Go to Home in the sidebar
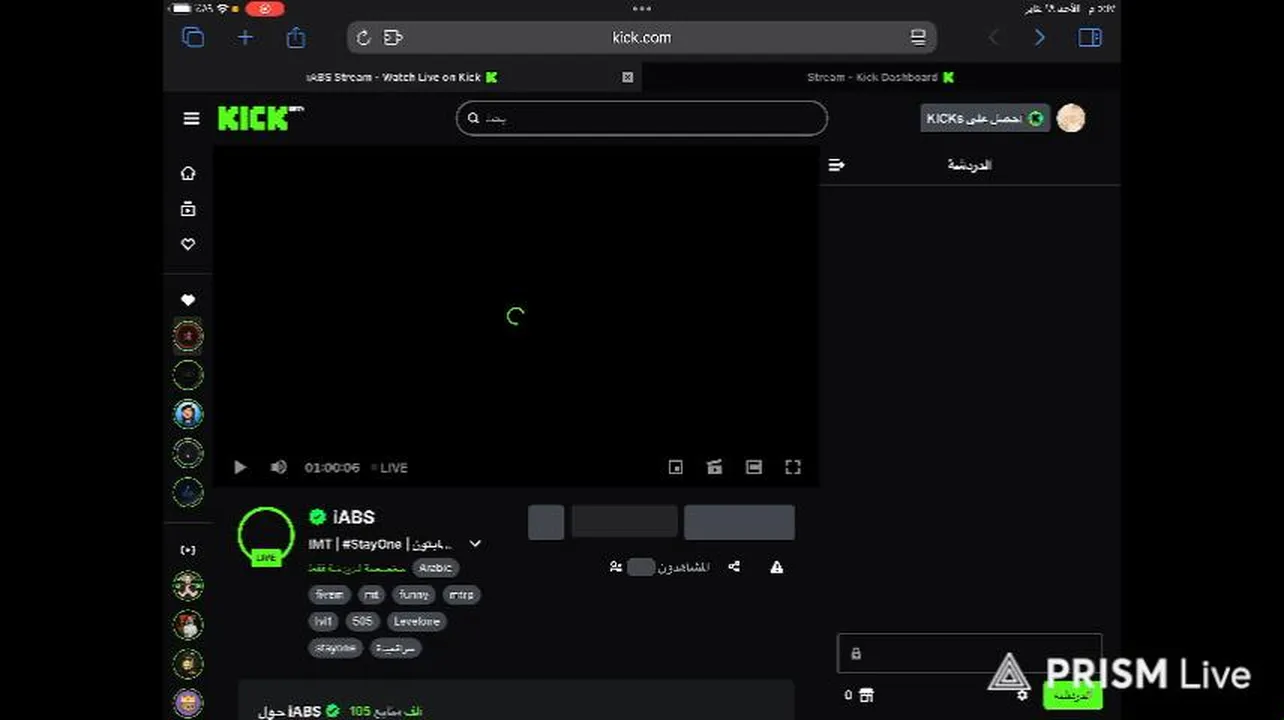The width and height of the screenshot is (1284, 720). click(188, 173)
